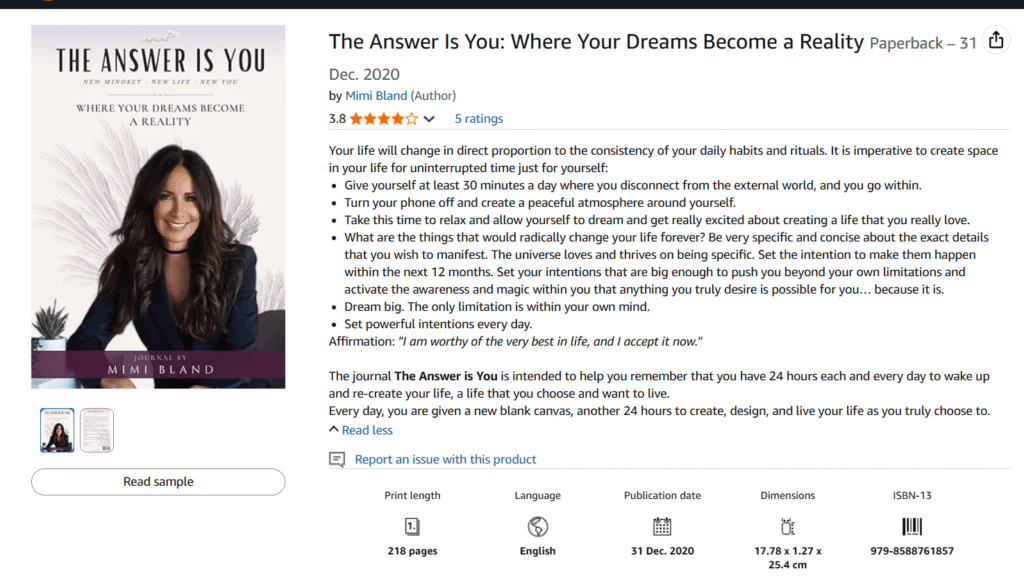
Task: Open Mimi Bland author page
Action: pyautogui.click(x=376, y=96)
